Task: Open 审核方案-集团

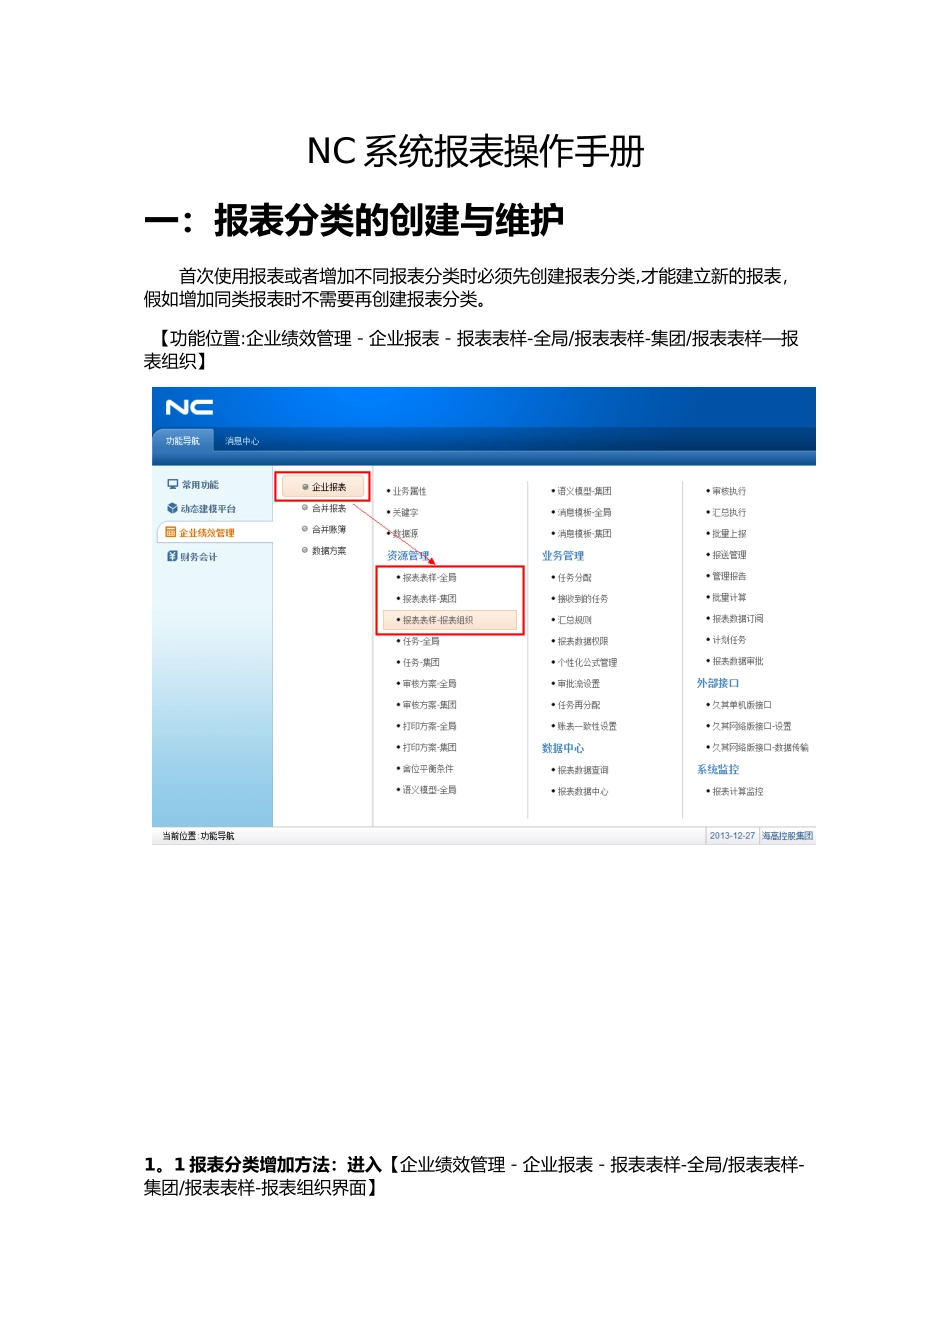Action: tap(429, 705)
